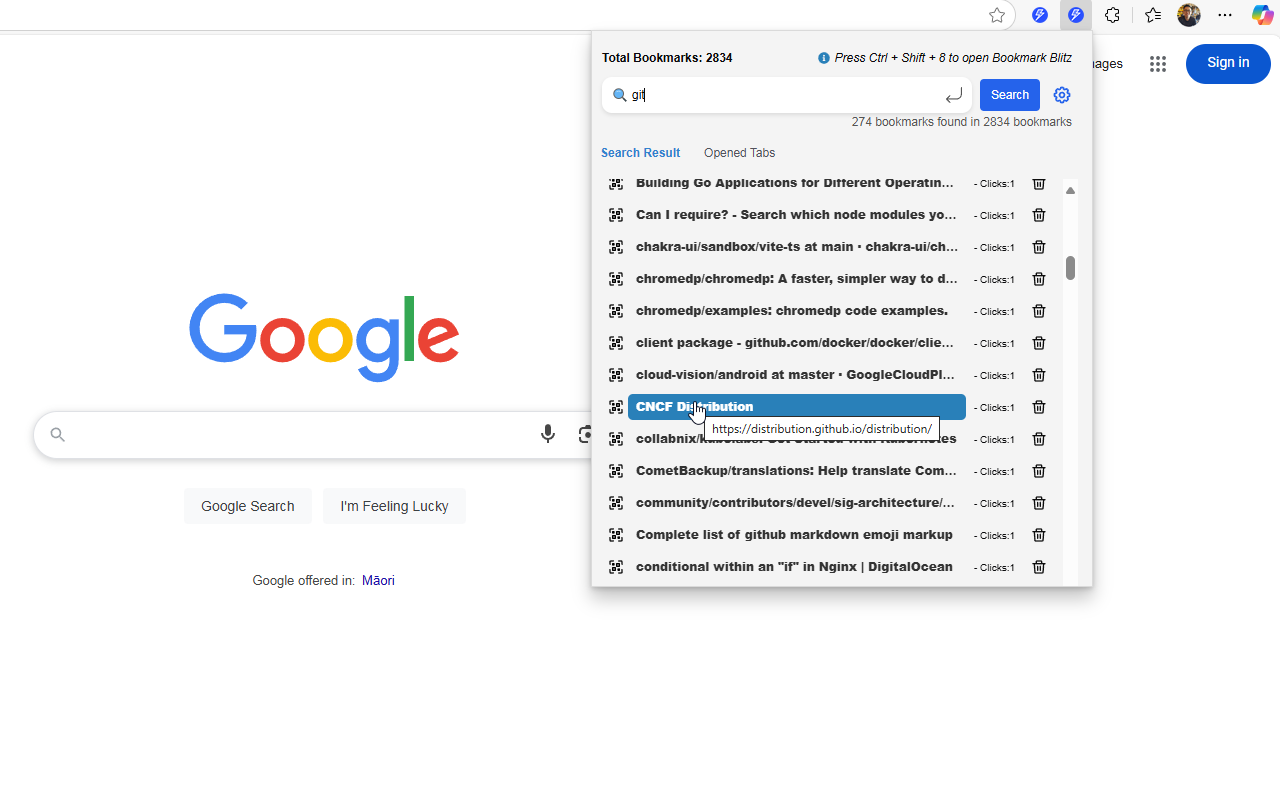Screen dimensions: 1280x800
Task: Delete the client package docker bookmark
Action: coord(1039,343)
